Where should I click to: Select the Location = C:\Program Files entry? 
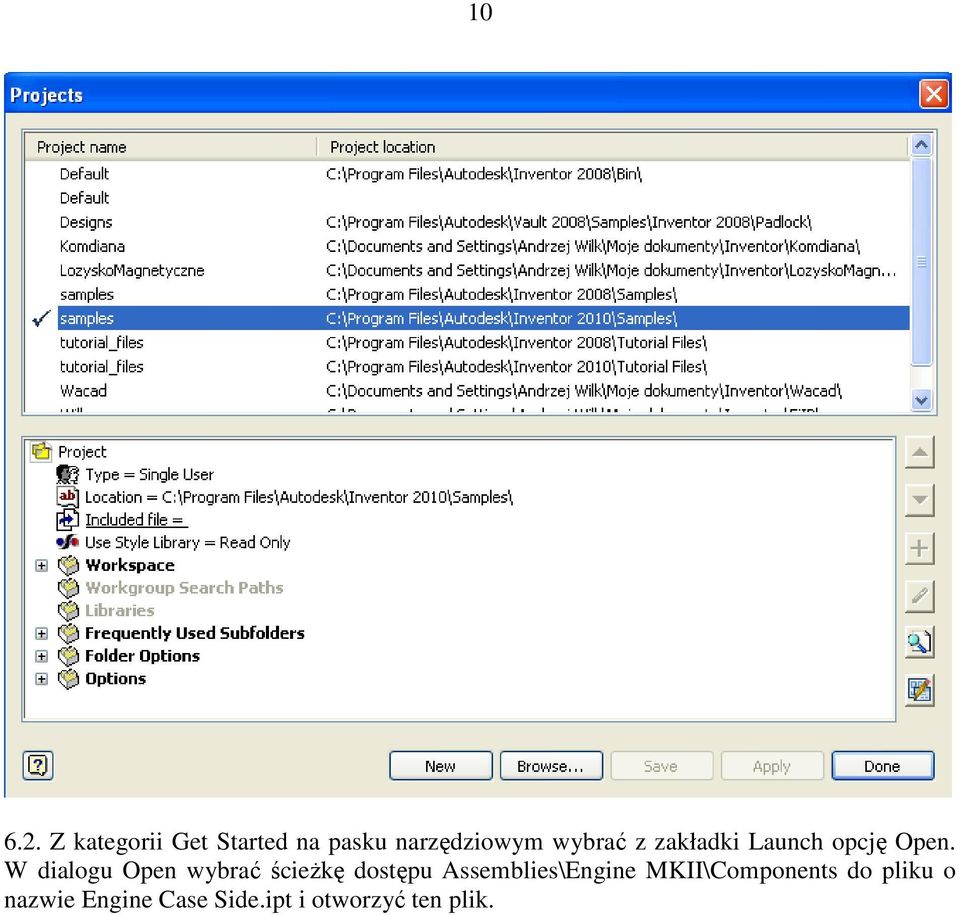299,497
